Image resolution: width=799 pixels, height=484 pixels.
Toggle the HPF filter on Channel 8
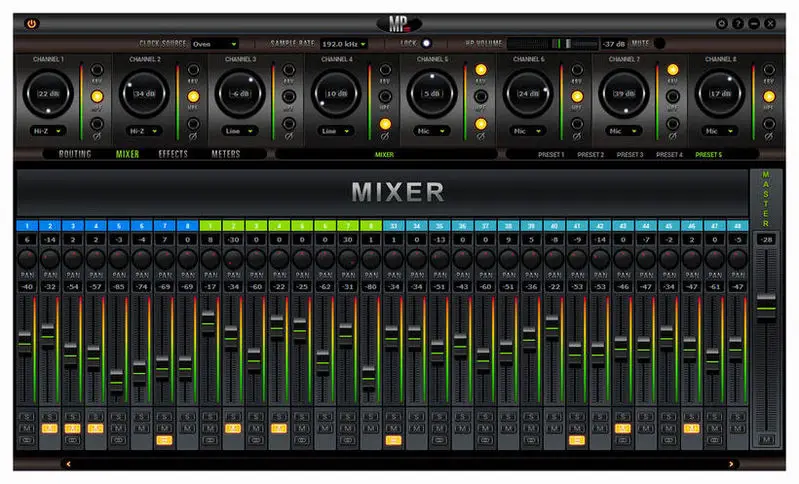(768, 98)
